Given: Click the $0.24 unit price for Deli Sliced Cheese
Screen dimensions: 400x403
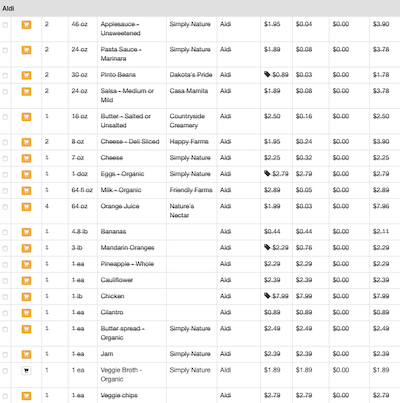Looking at the screenshot, I should [304, 142].
